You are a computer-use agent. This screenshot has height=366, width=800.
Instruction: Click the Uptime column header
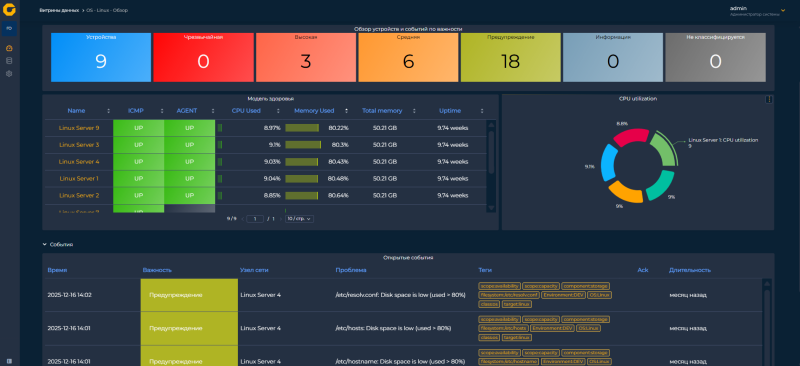coord(450,111)
